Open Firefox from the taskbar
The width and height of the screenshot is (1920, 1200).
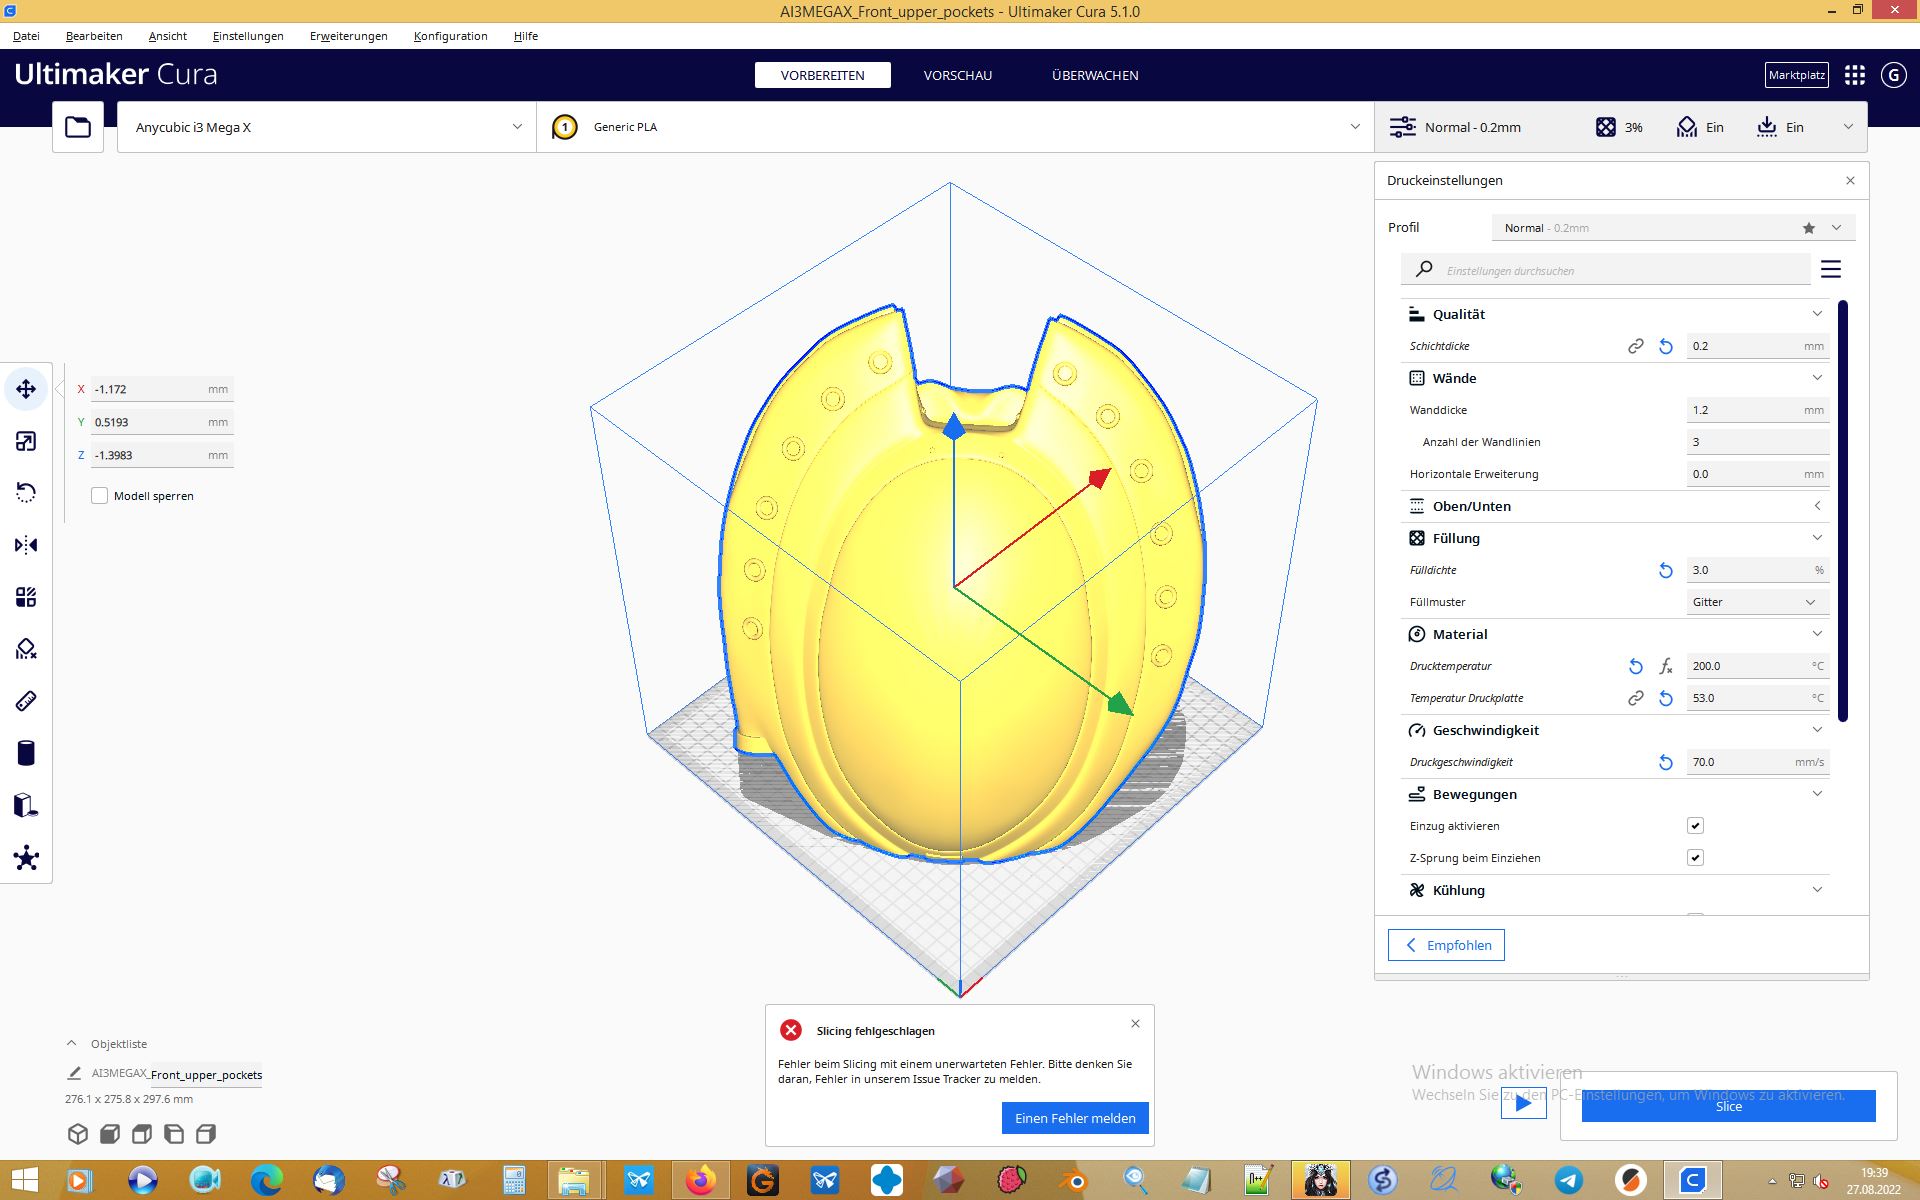pos(700,1181)
